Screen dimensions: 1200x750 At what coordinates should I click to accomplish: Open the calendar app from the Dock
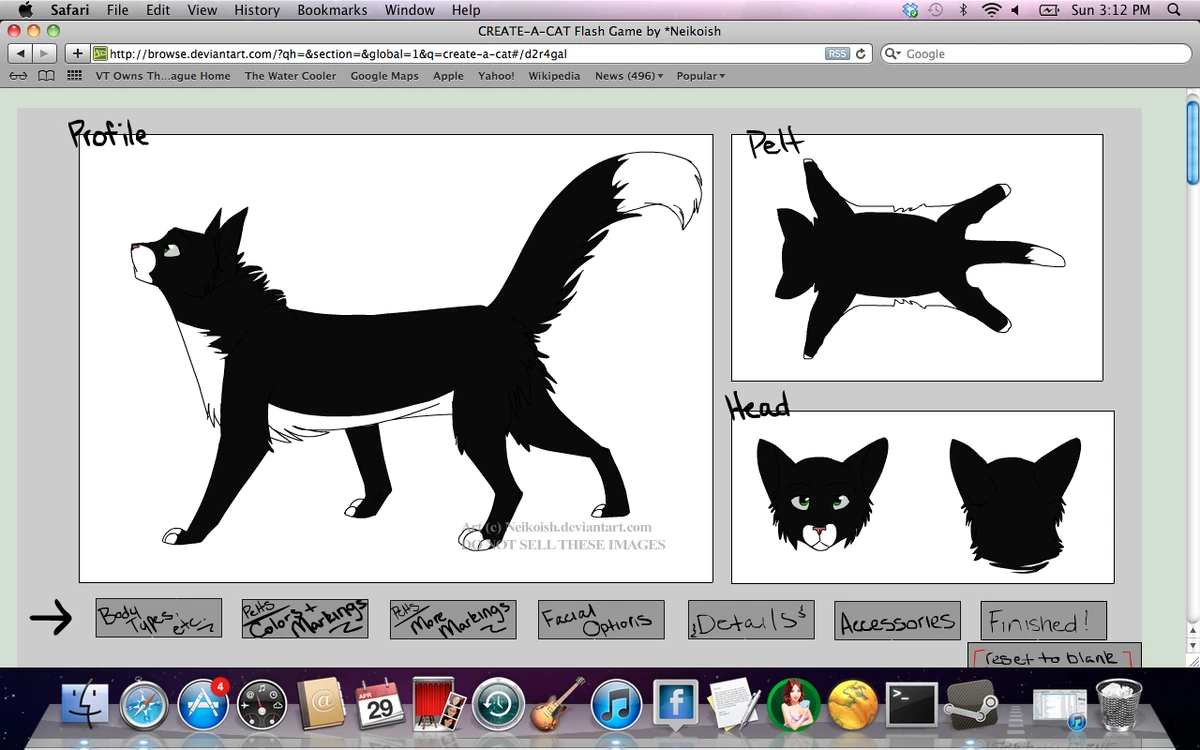coord(378,705)
